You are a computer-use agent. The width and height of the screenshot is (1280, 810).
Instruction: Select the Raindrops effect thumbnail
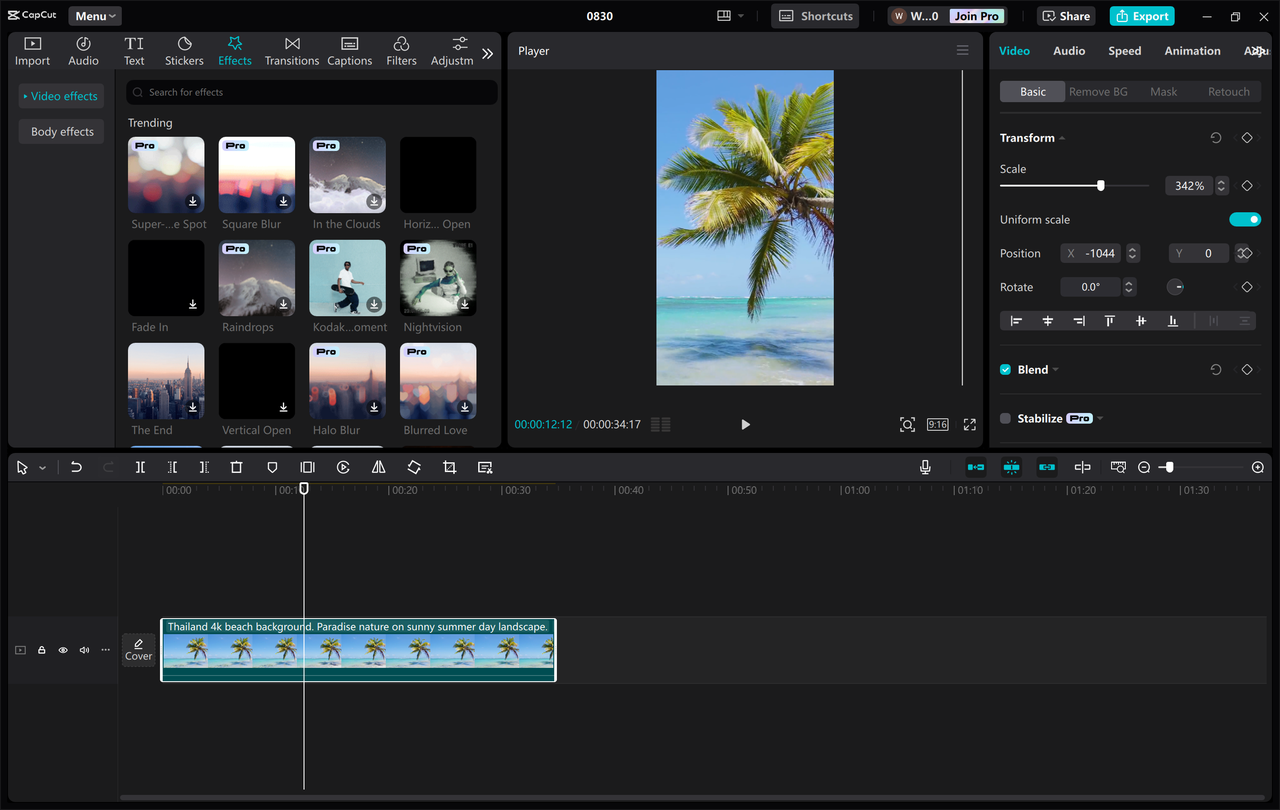pyautogui.click(x=256, y=277)
